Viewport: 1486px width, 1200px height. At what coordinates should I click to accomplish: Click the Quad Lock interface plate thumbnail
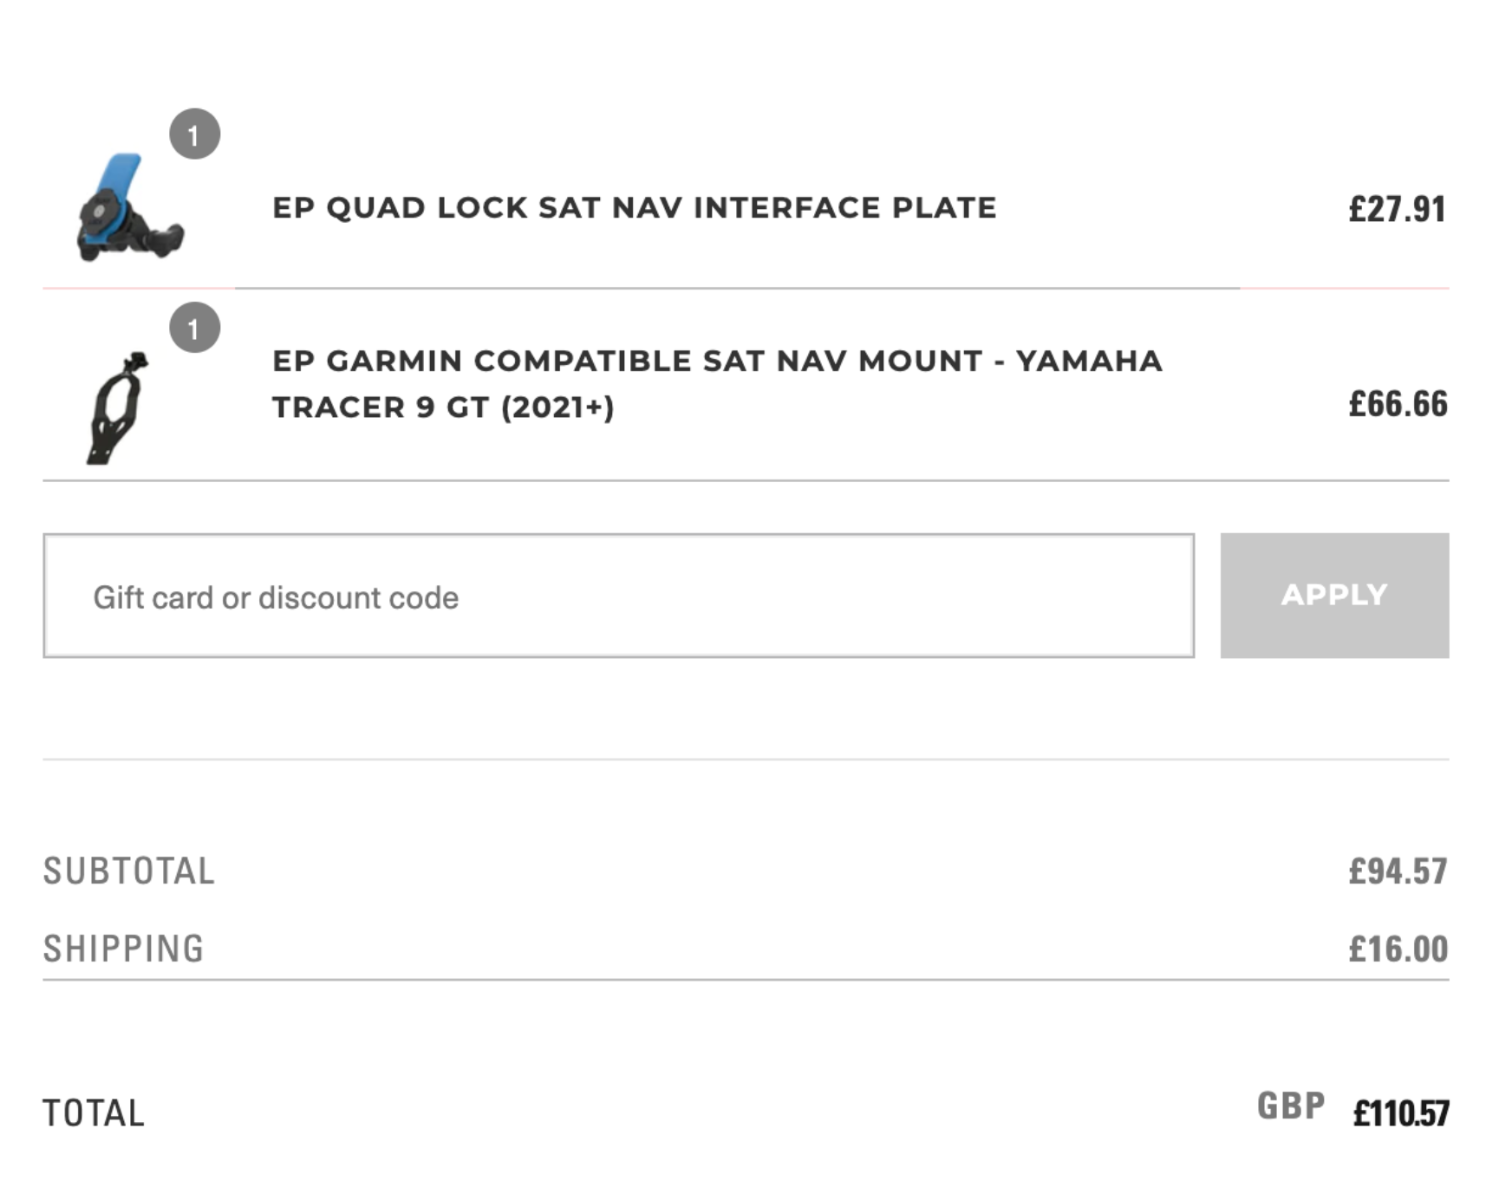tap(130, 207)
